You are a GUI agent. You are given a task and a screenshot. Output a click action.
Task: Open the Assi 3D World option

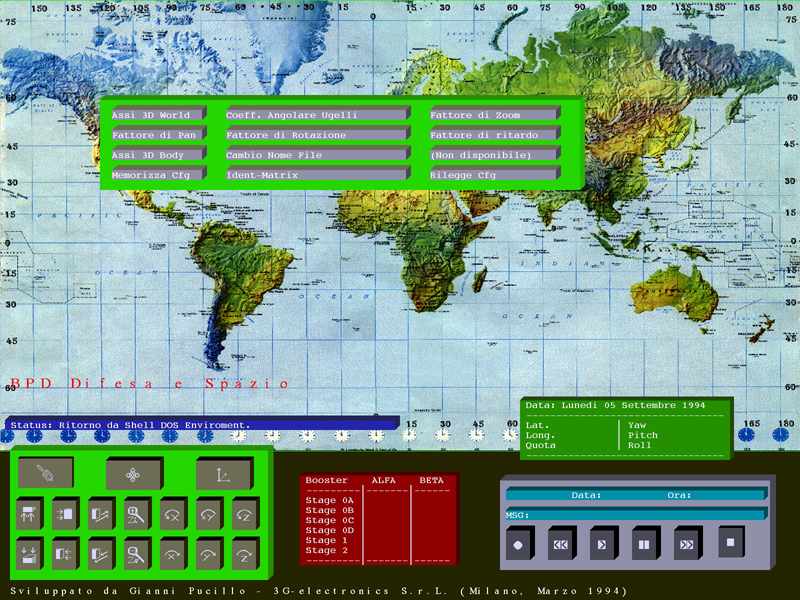(x=159, y=114)
